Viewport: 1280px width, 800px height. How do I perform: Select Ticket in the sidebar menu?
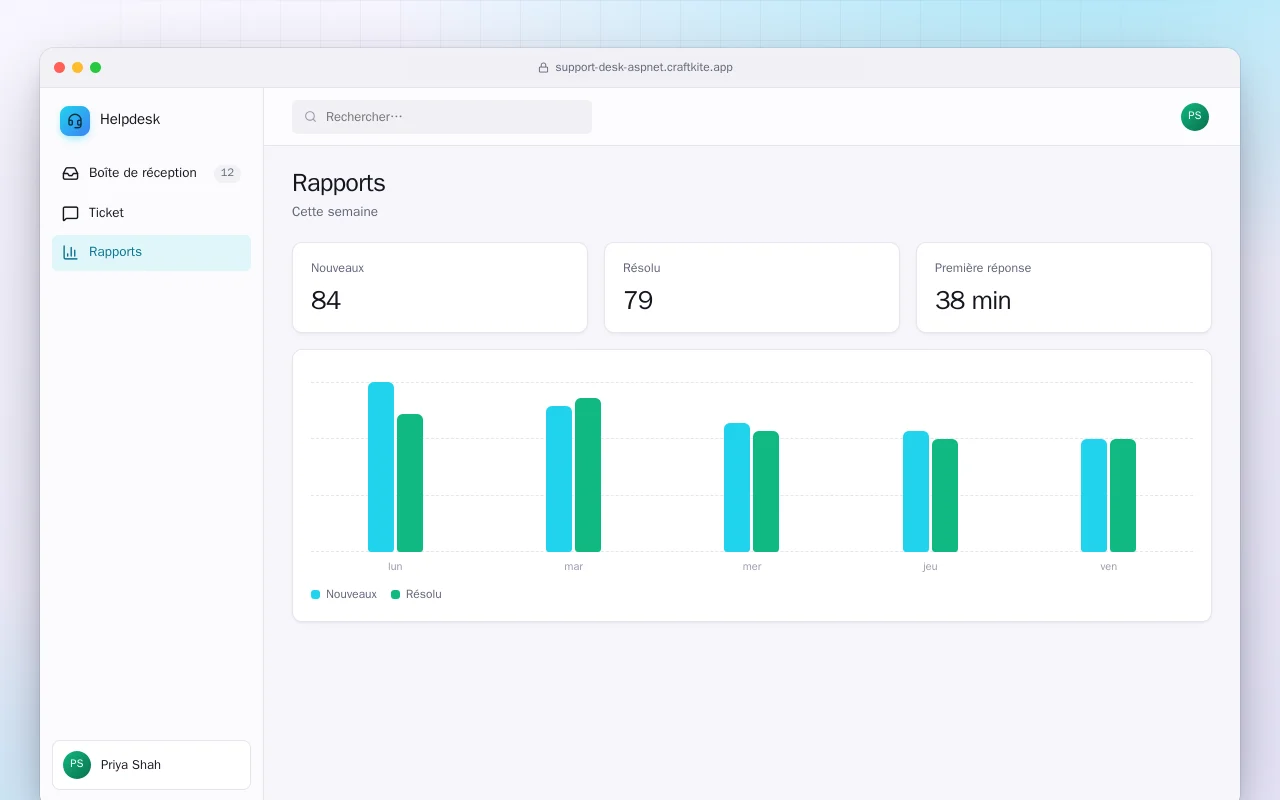tap(151, 213)
